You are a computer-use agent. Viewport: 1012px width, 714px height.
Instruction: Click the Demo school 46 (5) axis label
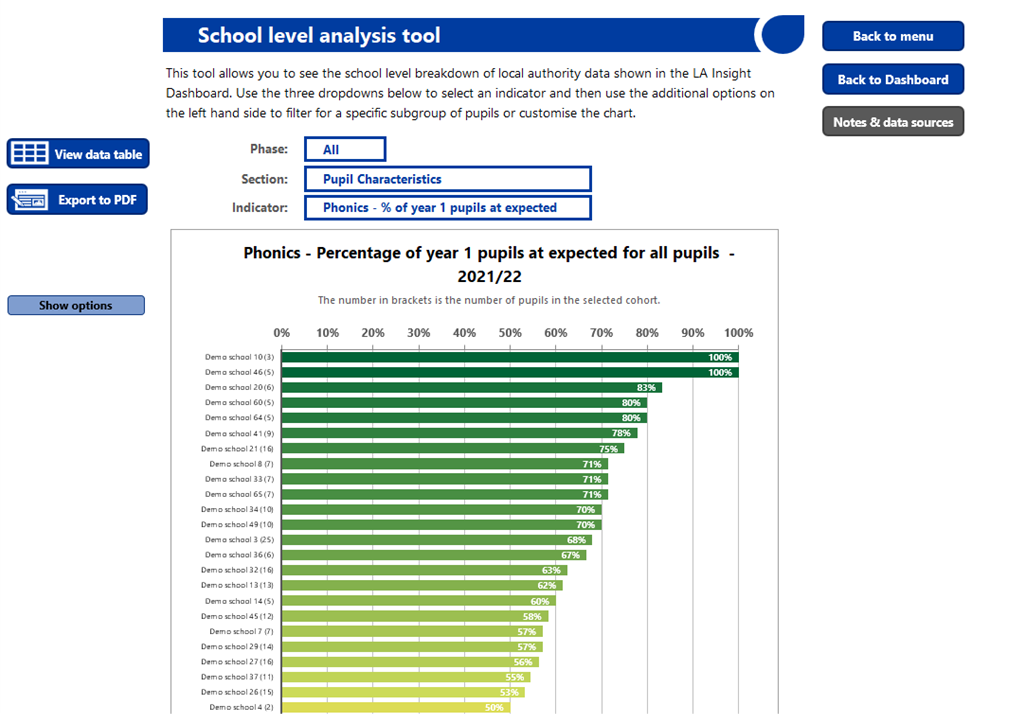(x=239, y=372)
